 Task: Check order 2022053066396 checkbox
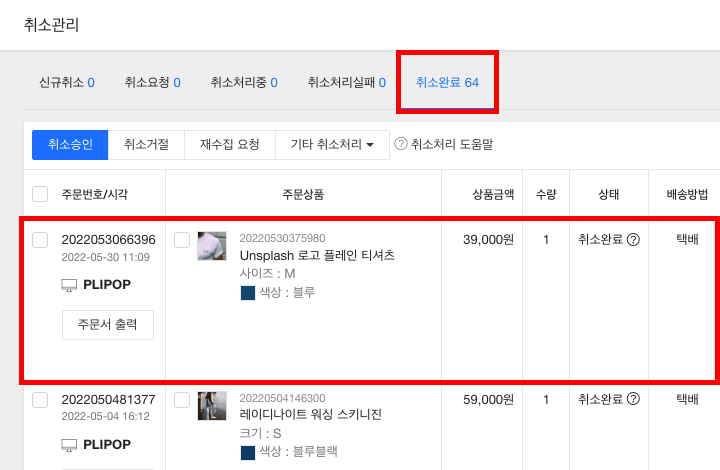click(40, 240)
